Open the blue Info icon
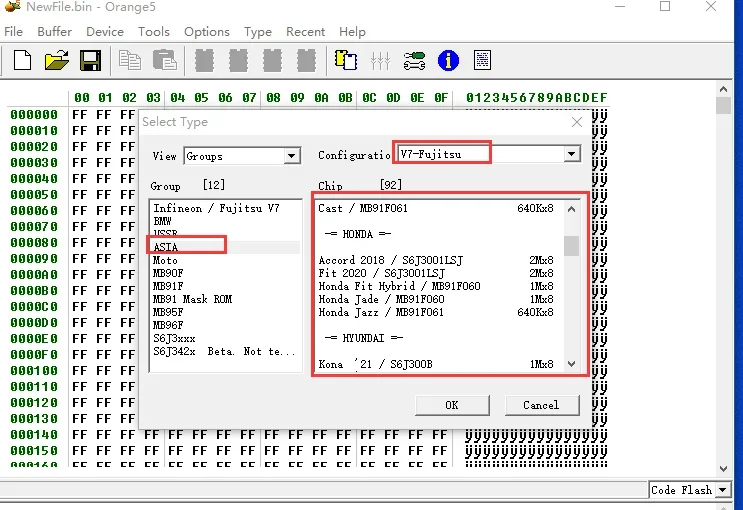 pos(448,61)
